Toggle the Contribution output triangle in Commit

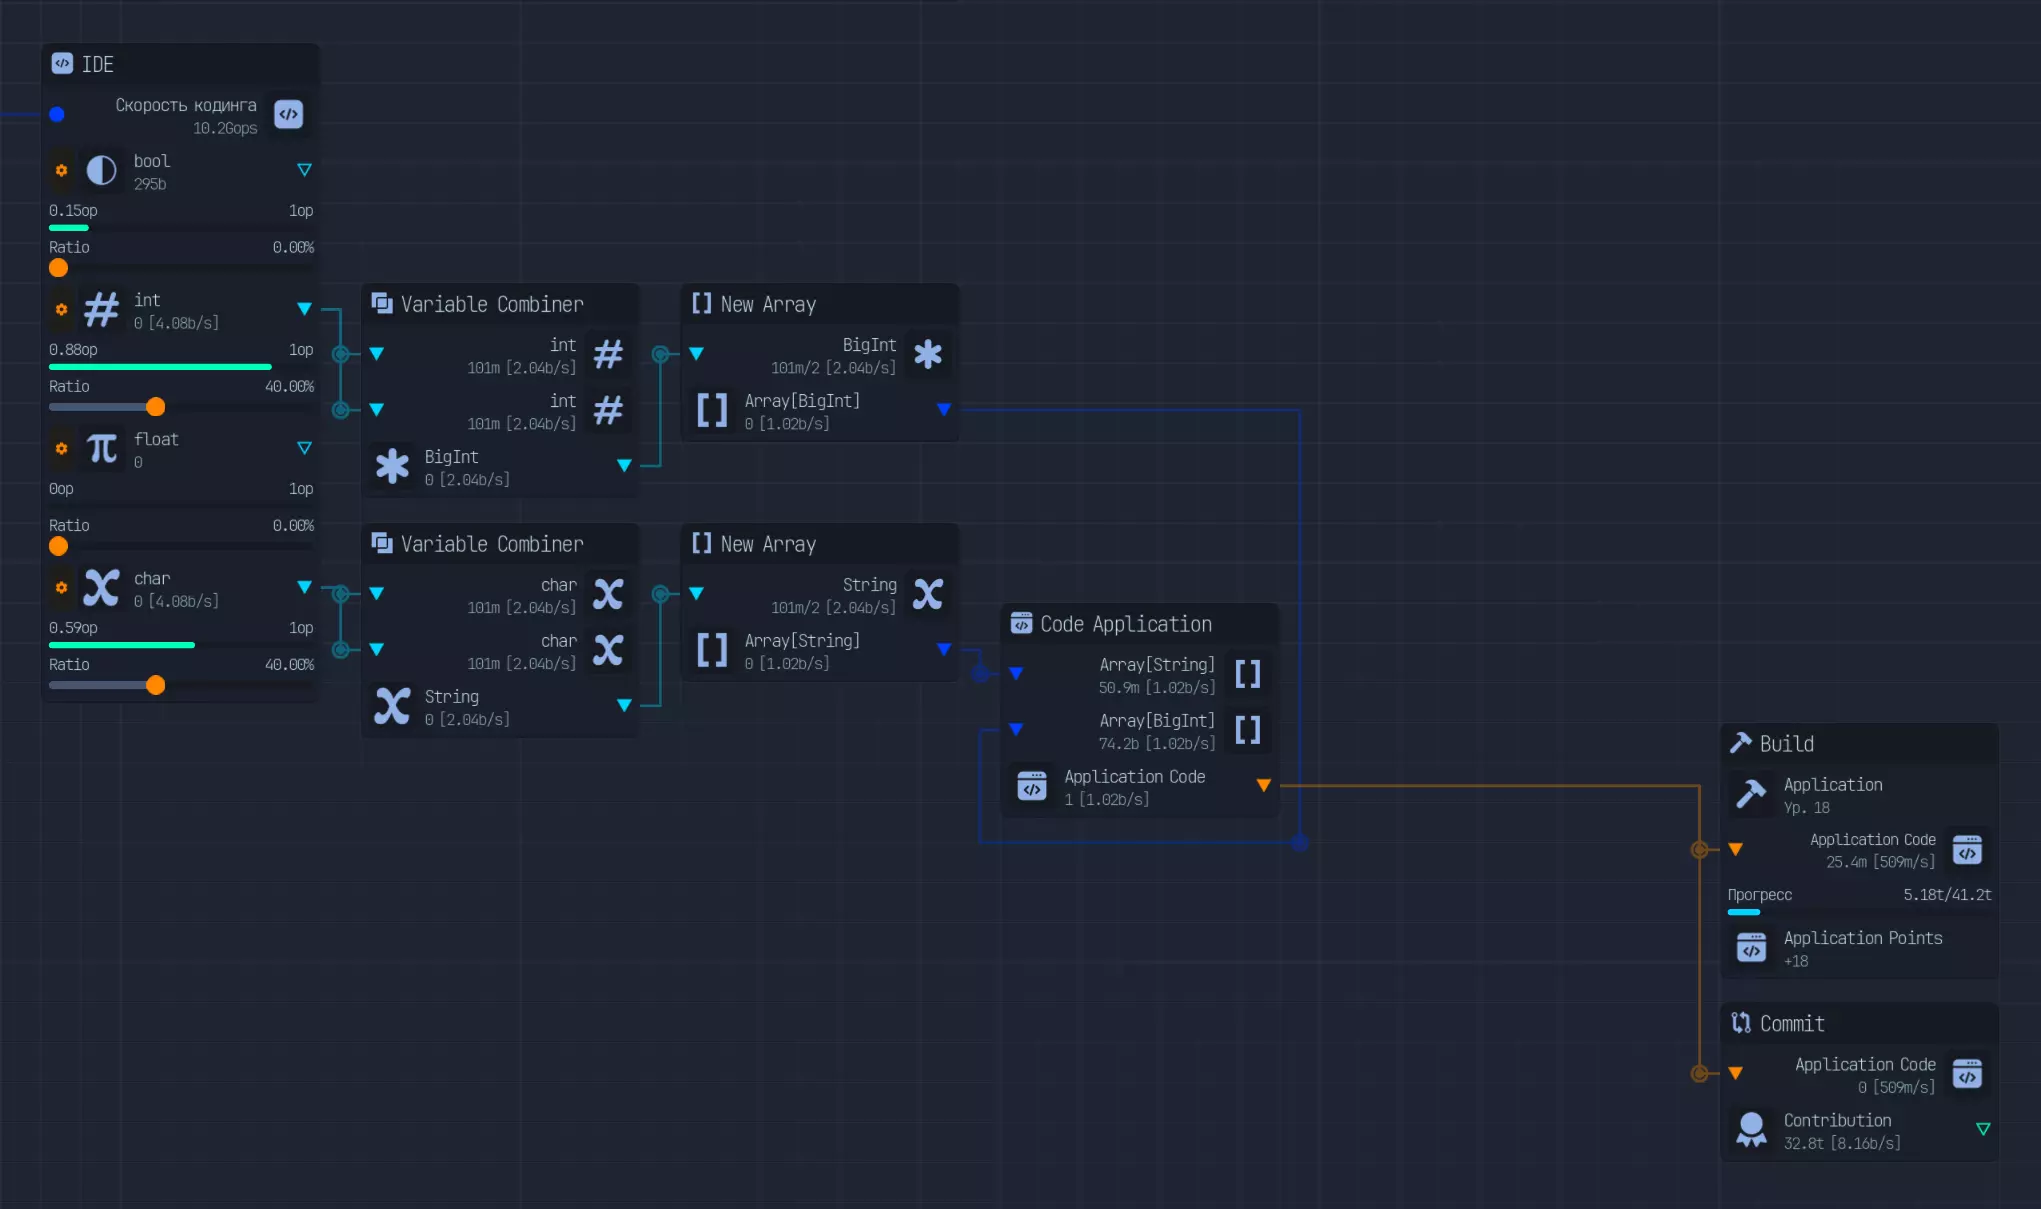(x=1983, y=1130)
